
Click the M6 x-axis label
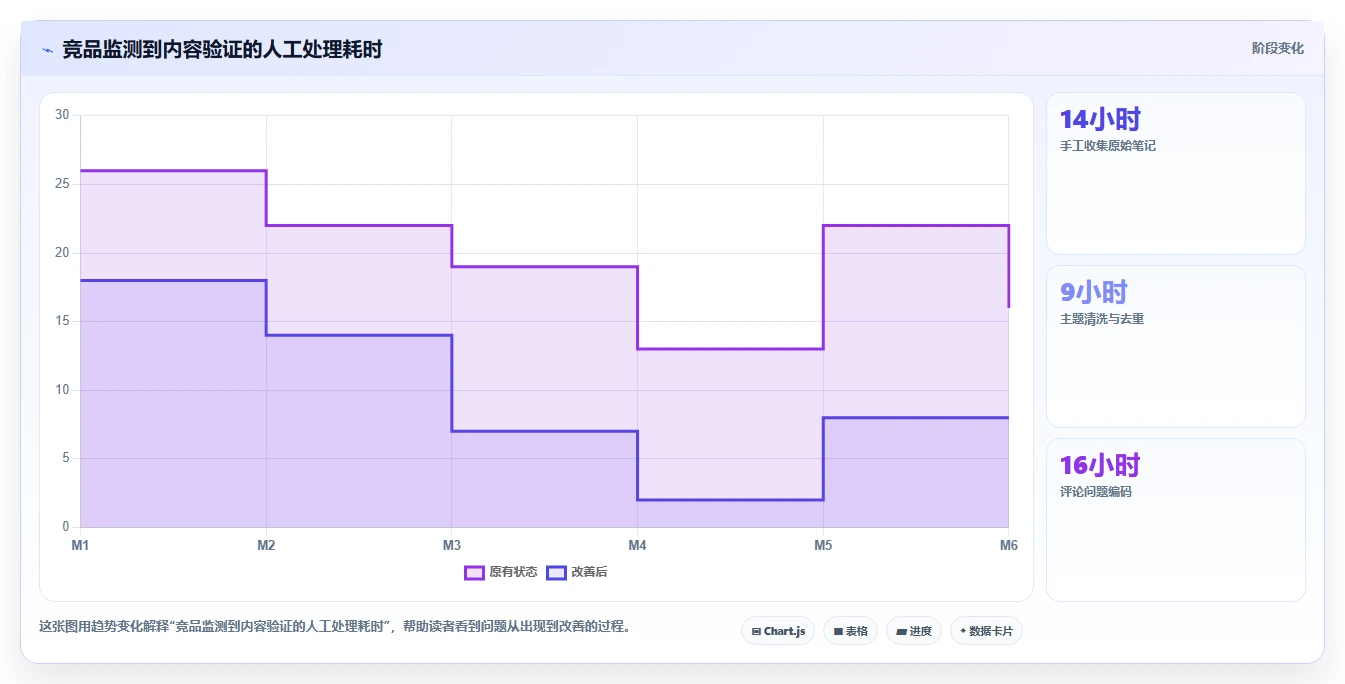coord(1008,545)
